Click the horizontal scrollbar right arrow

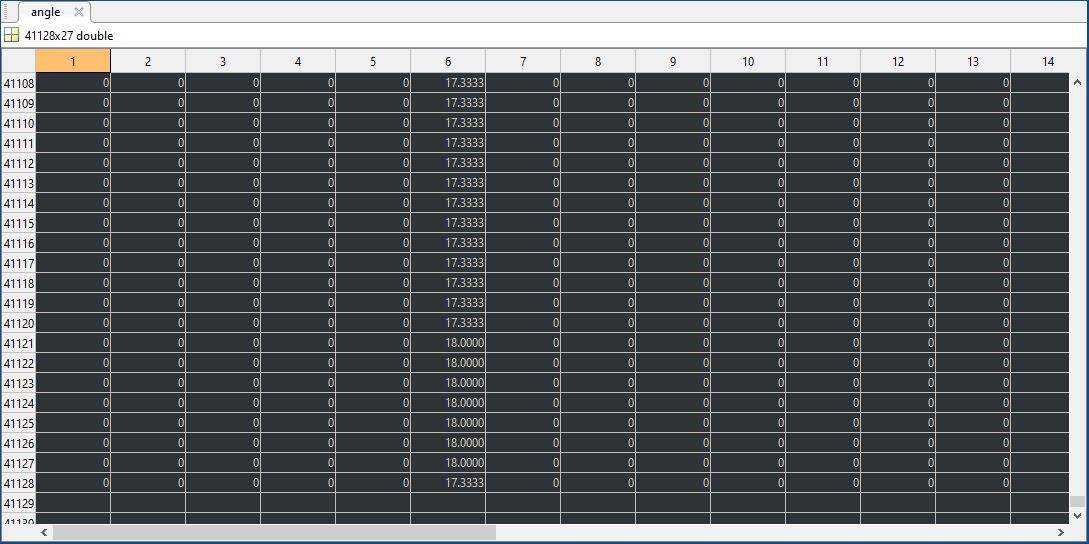click(x=1060, y=533)
